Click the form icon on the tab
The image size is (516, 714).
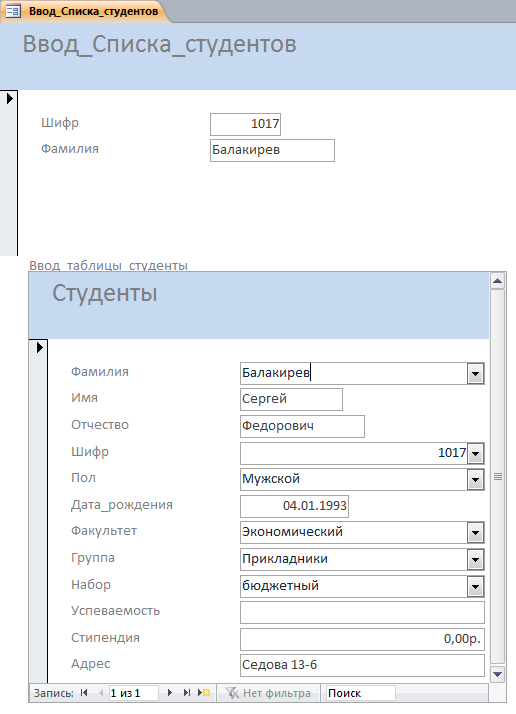[13, 11]
